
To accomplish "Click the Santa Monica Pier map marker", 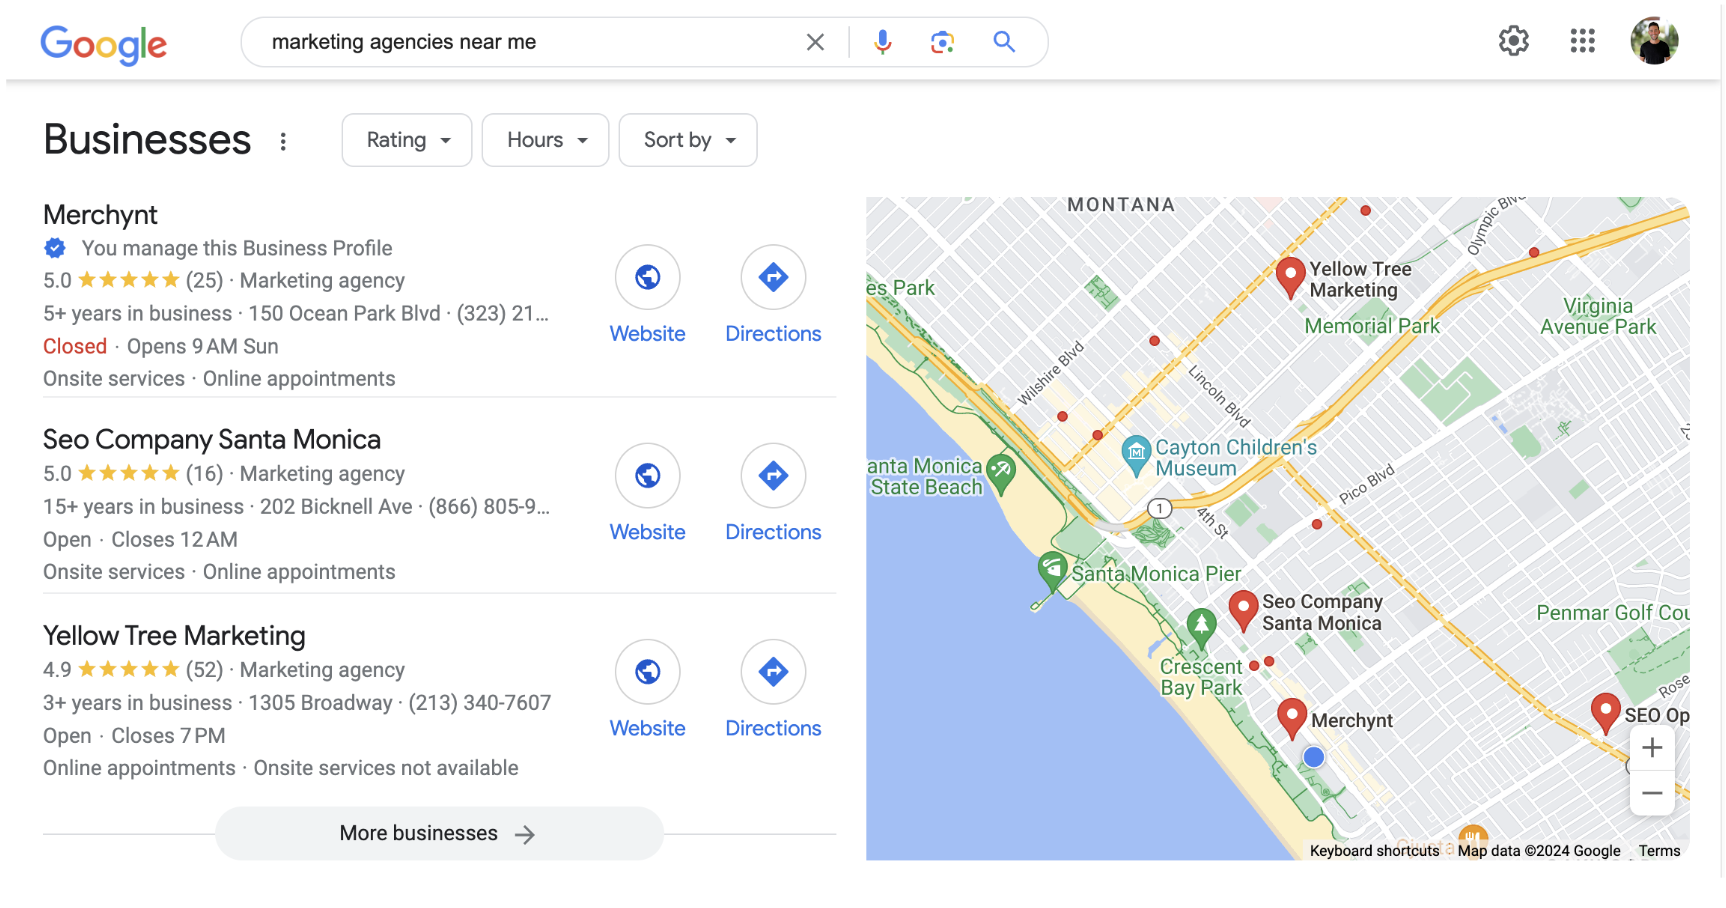I will [x=1052, y=570].
